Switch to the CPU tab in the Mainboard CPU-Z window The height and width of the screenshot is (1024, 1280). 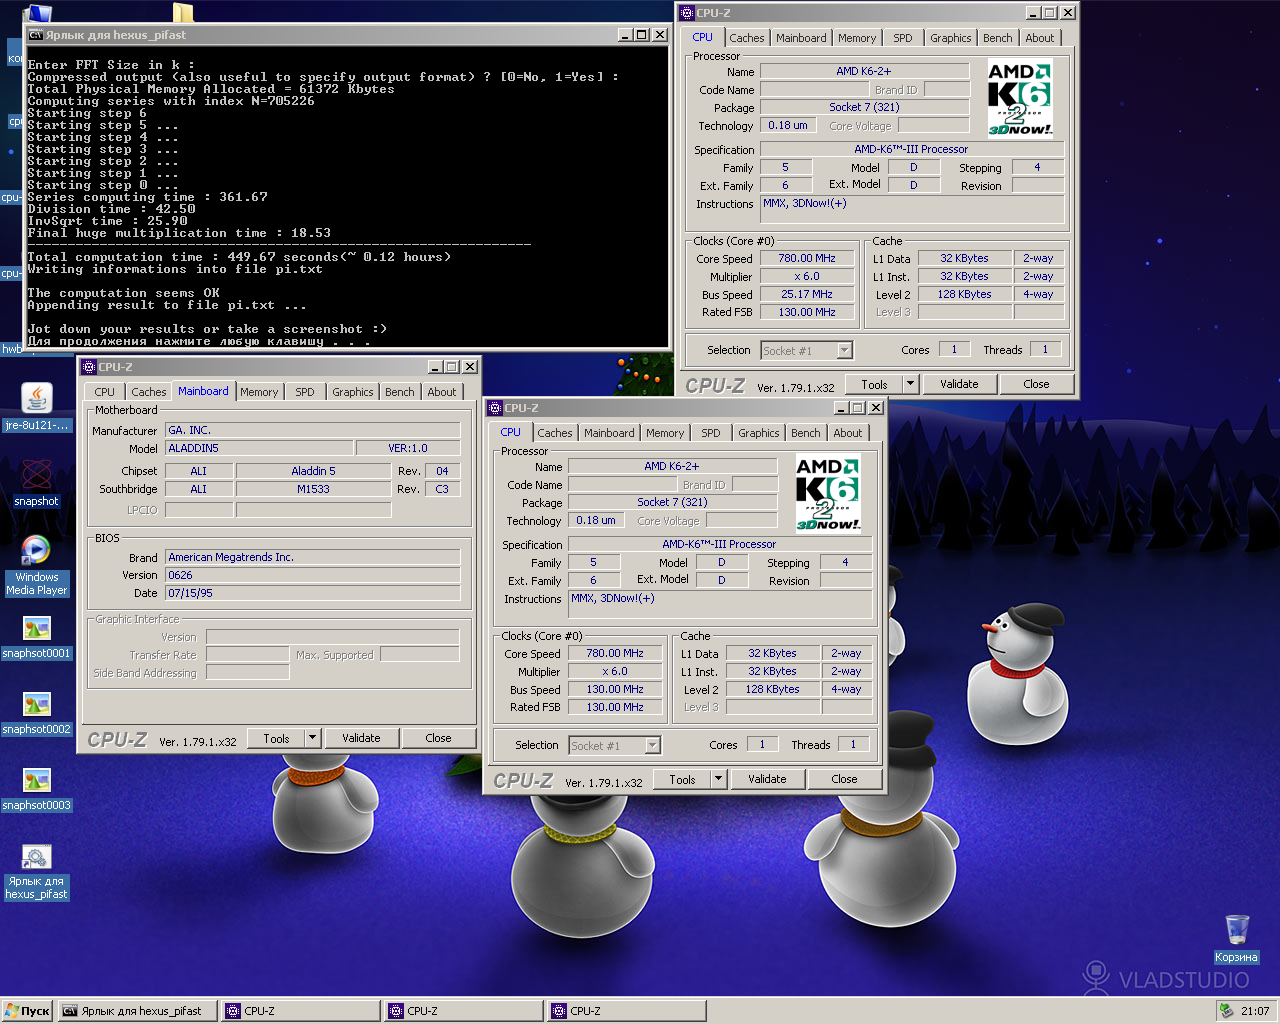[105, 392]
